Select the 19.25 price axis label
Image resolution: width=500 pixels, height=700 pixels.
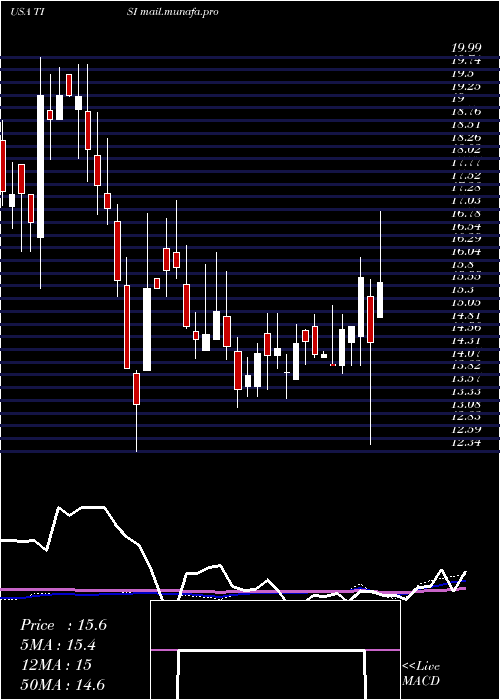tap(465, 86)
